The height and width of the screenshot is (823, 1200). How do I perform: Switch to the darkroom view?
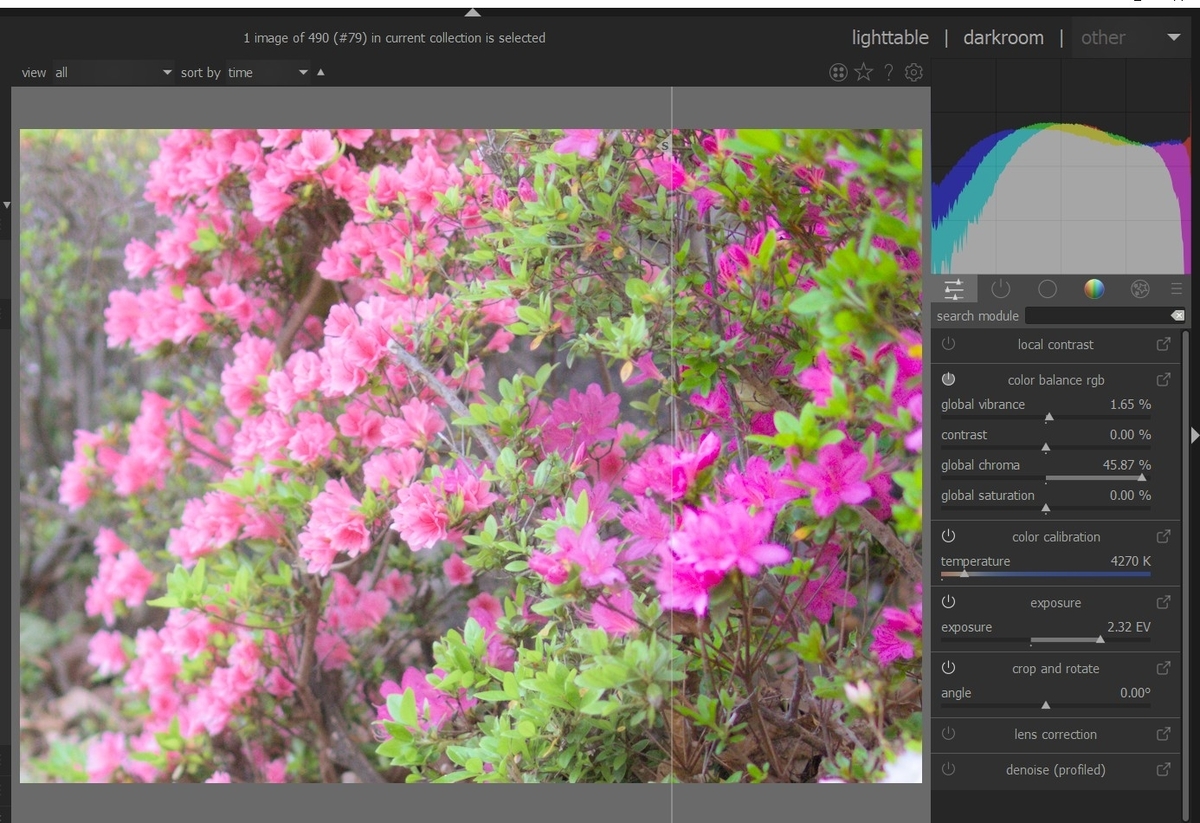click(1003, 38)
